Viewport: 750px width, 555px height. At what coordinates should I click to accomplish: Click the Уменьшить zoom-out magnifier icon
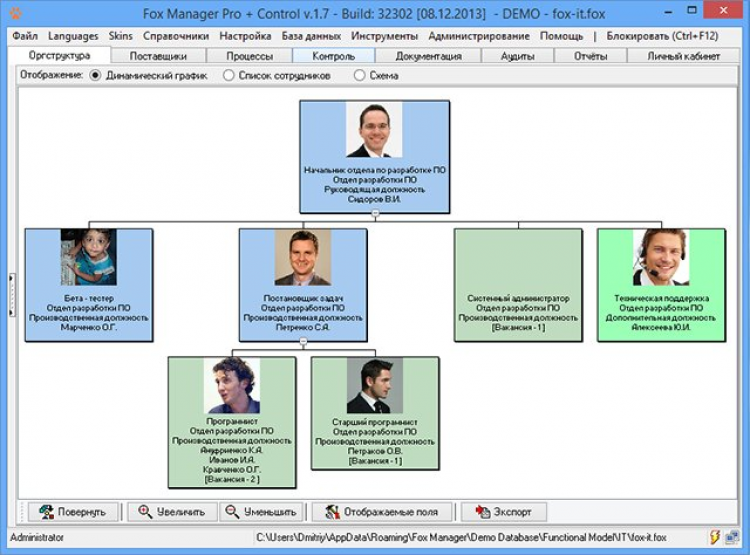coord(232,511)
